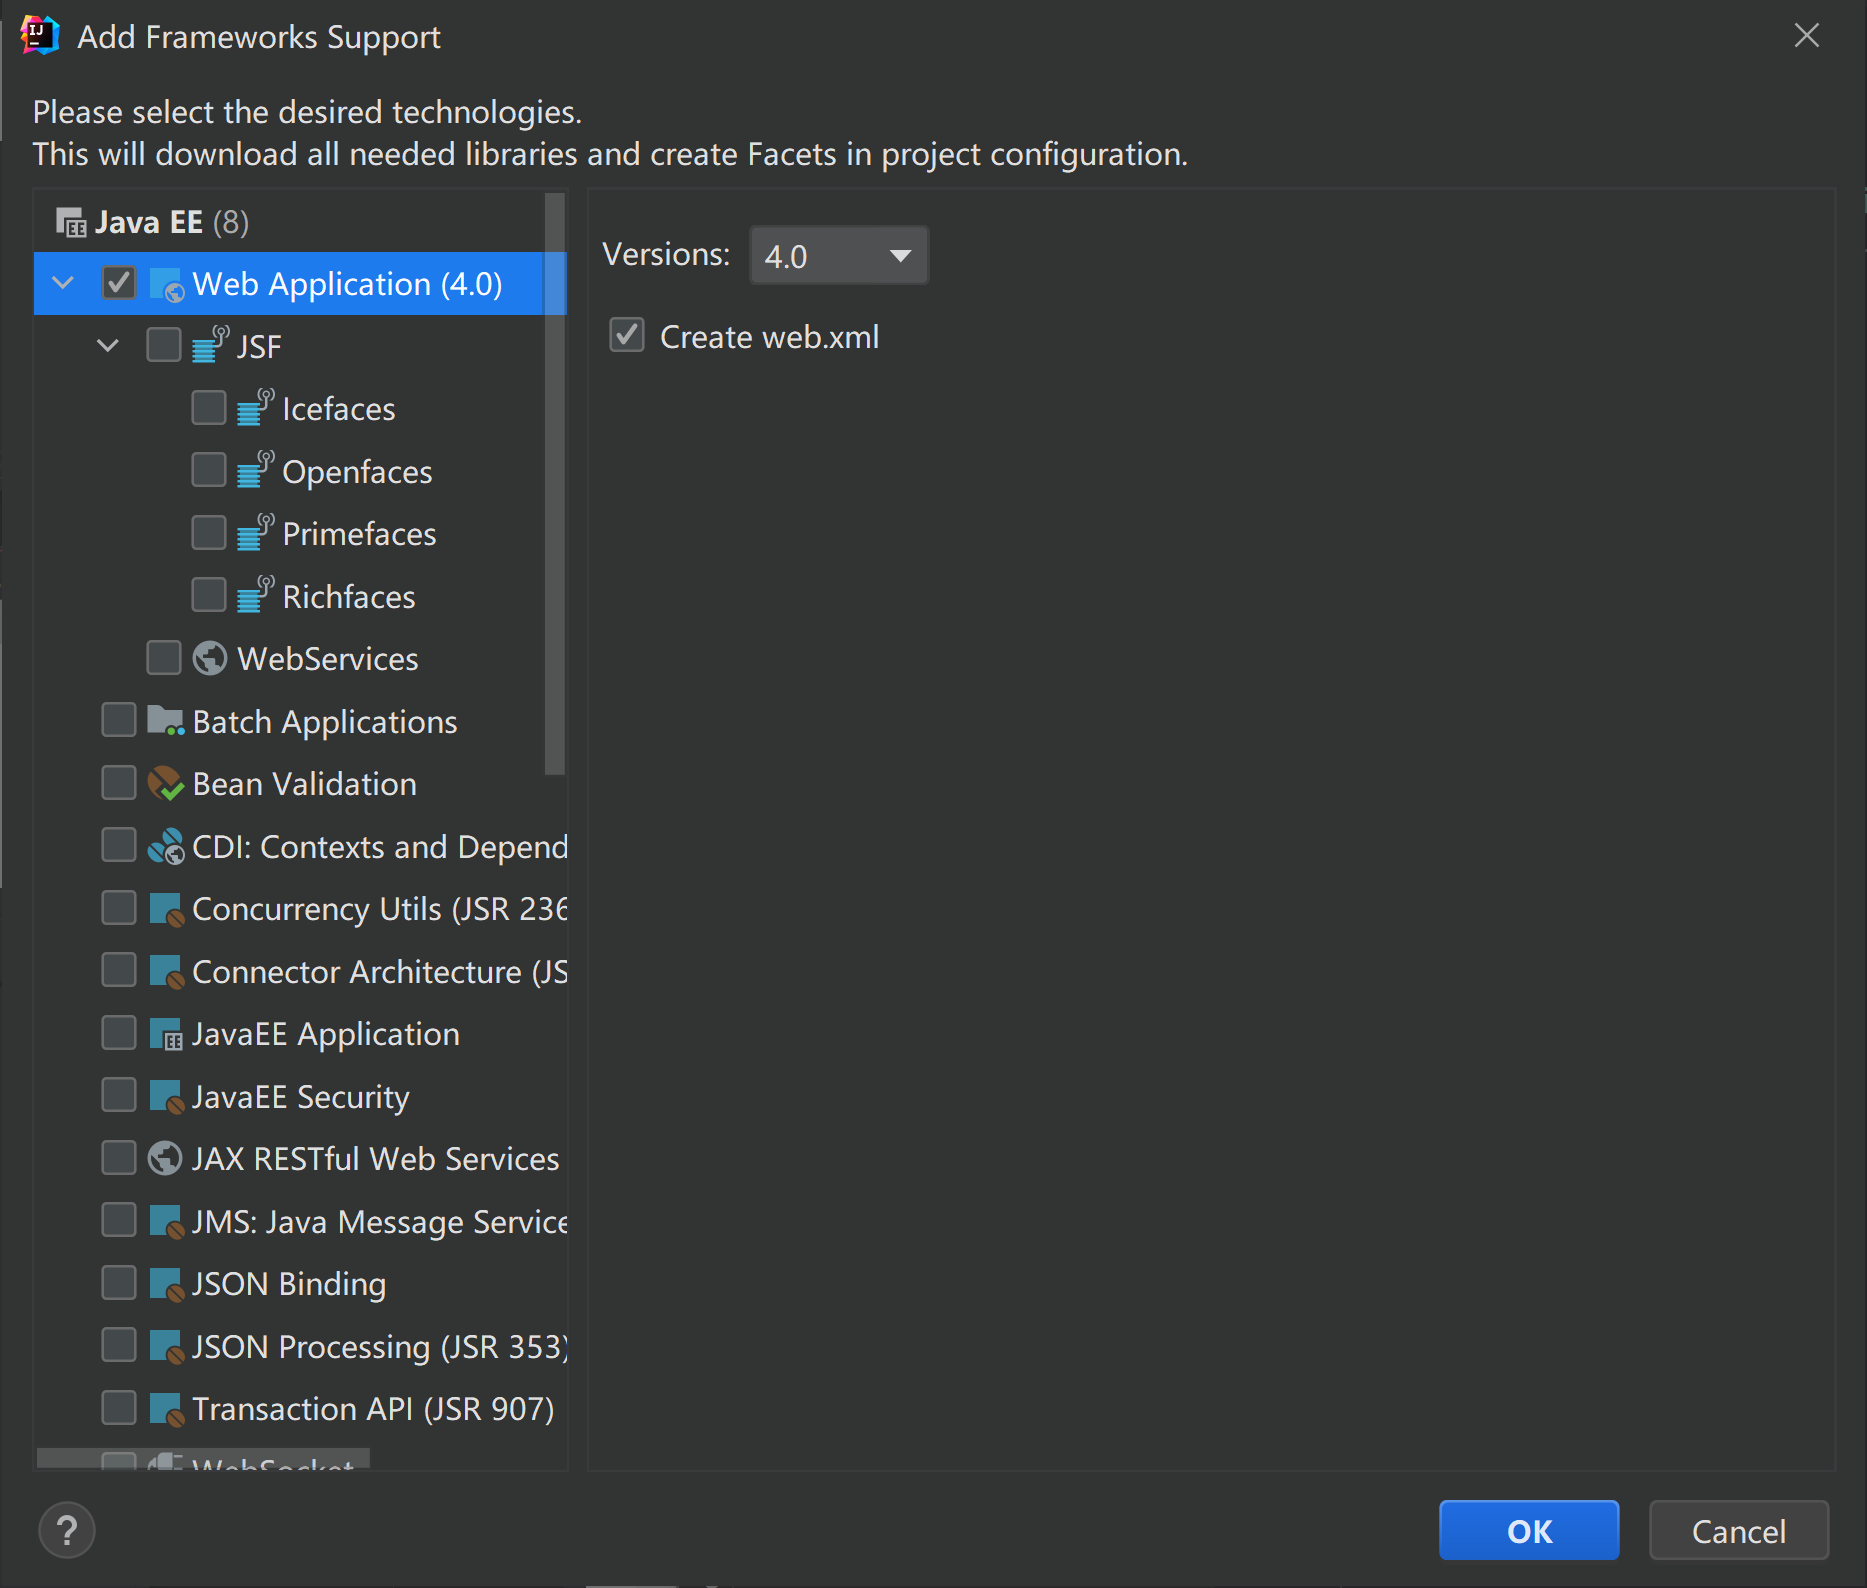Image resolution: width=1867 pixels, height=1588 pixels.
Task: Uncheck the Web Application checkbox
Action: click(119, 284)
